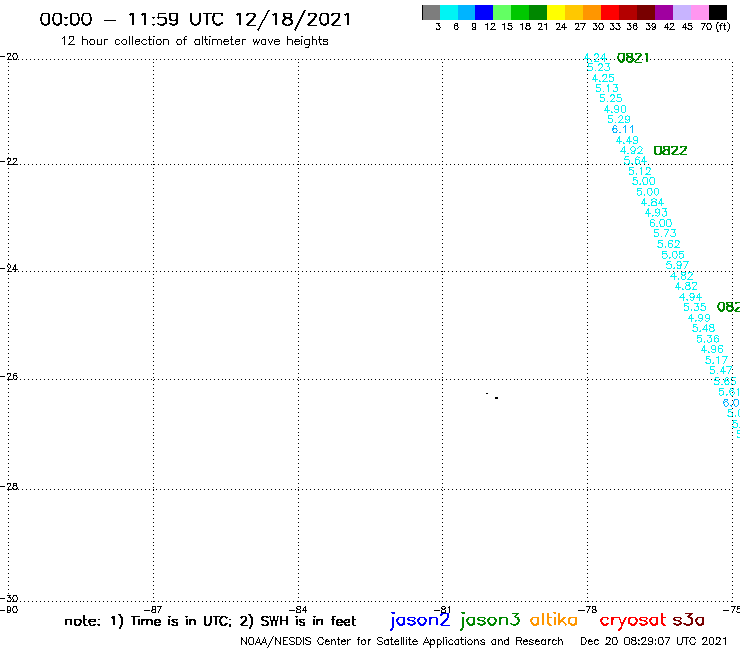The height and width of the screenshot is (650, 740).
Task: Click the cyan 6 ft legend swatch
Action: tap(449, 12)
